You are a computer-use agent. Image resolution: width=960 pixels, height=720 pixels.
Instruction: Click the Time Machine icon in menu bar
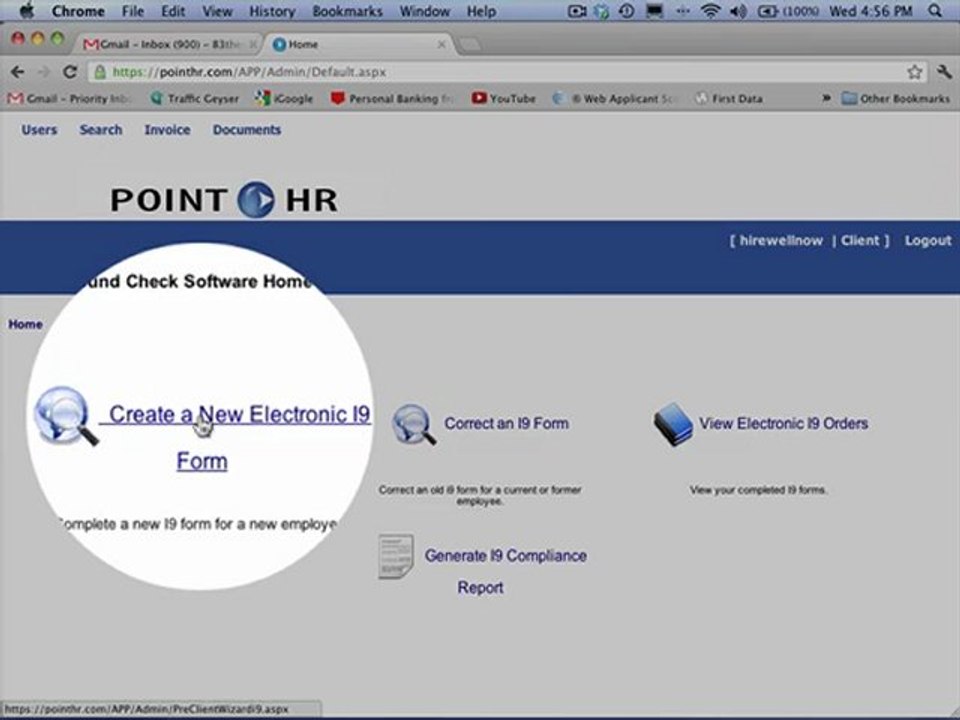[626, 11]
